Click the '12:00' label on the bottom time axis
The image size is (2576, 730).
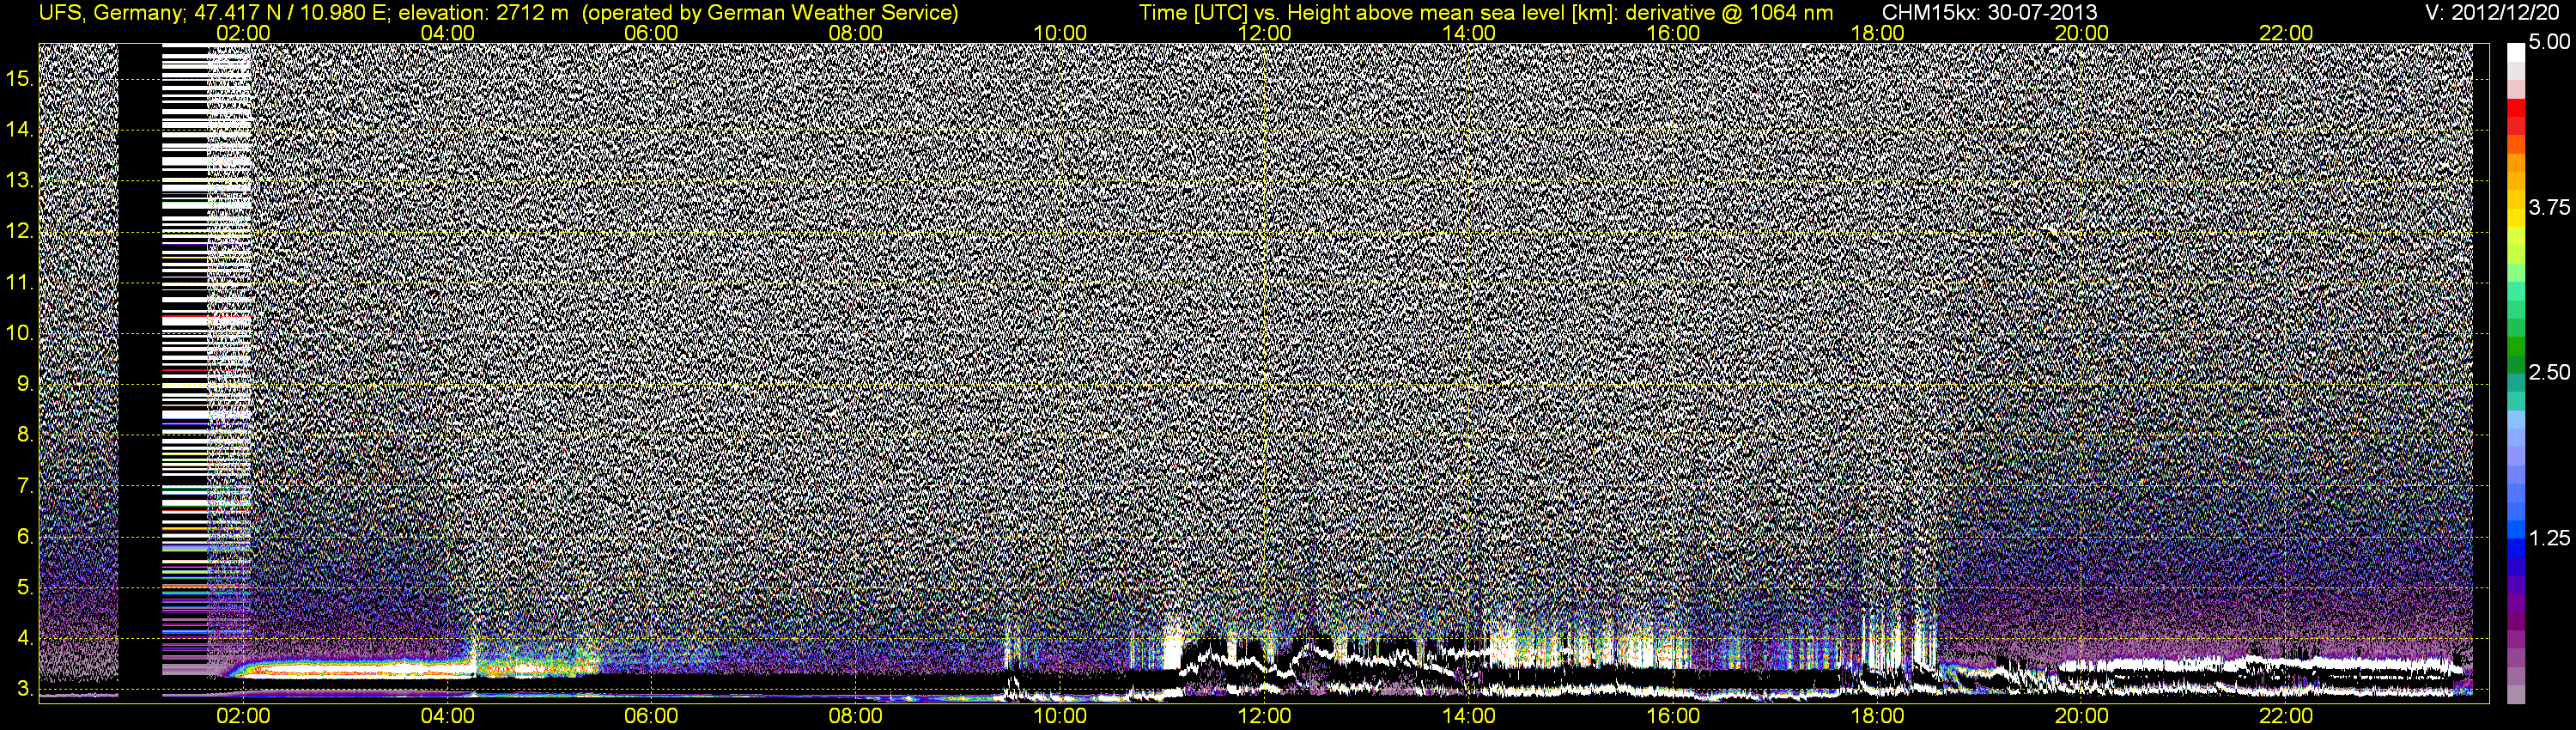click(x=1264, y=716)
